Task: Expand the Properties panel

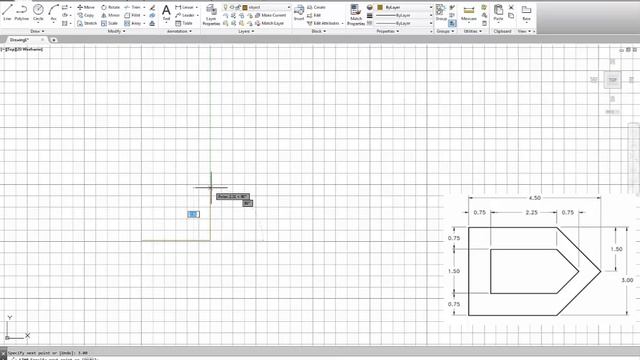Action: click(387, 31)
